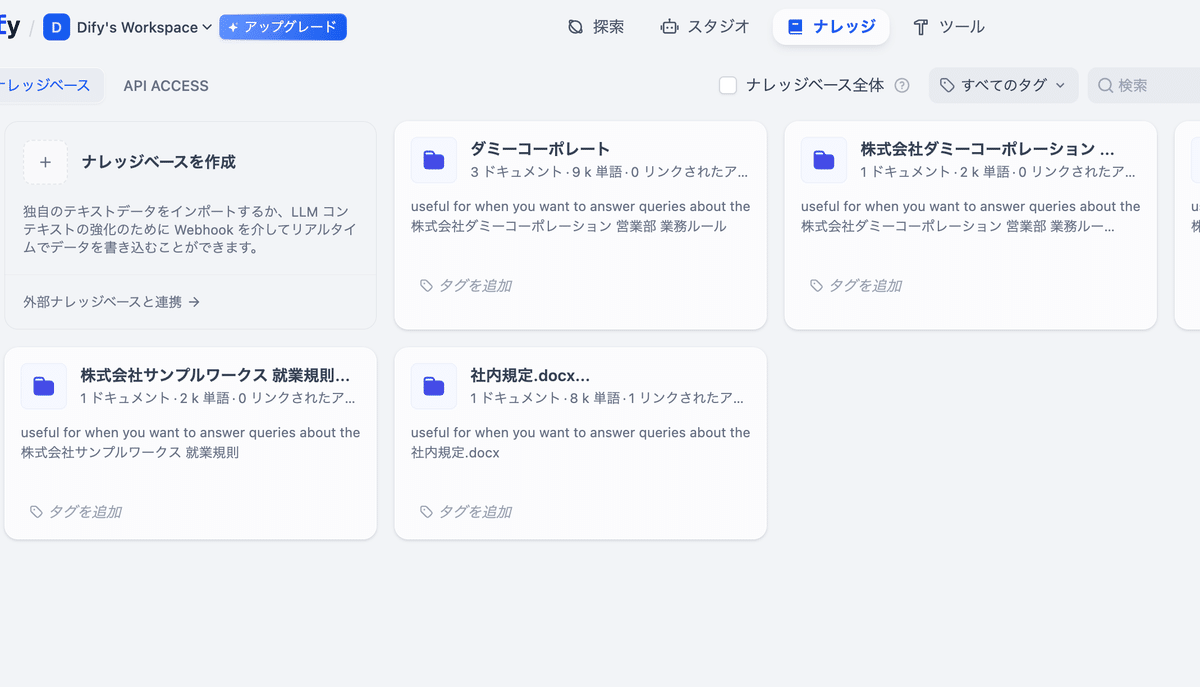This screenshot has width=1200, height=687.
Task: Click the 社内規定.docx folder icon
Action: click(433, 386)
